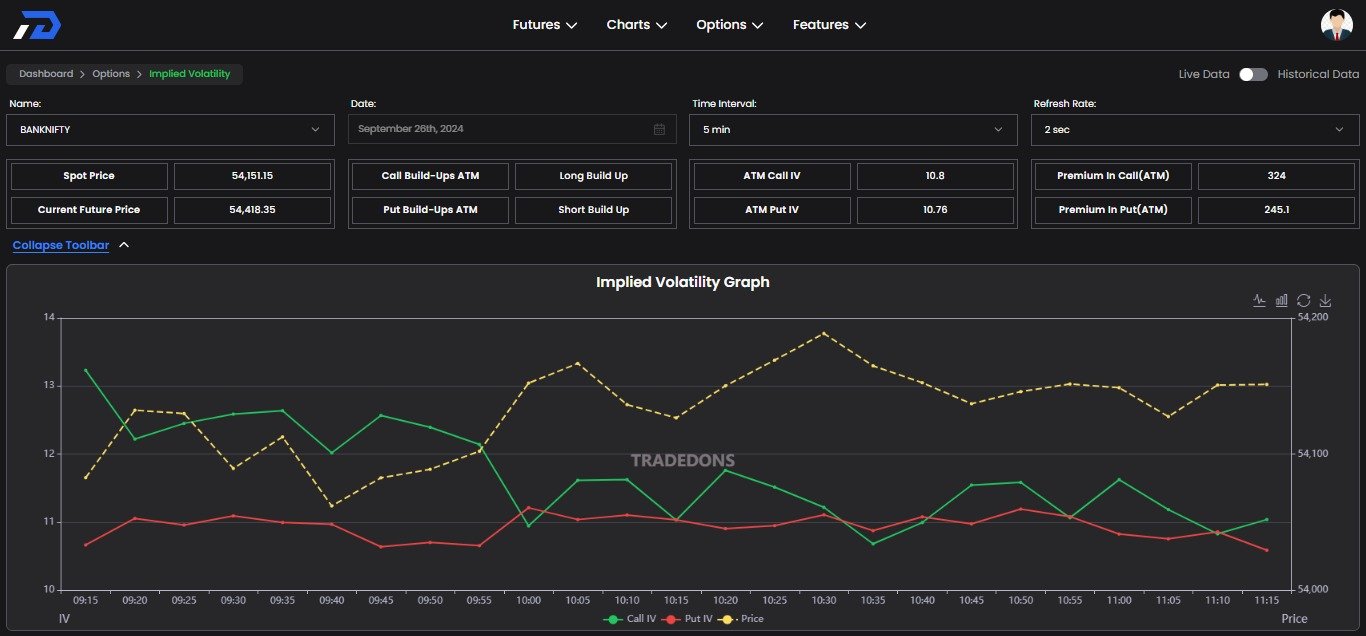The height and width of the screenshot is (636, 1366).
Task: Click the caret icon beside Collapse Toolbar
Action: coord(124,245)
